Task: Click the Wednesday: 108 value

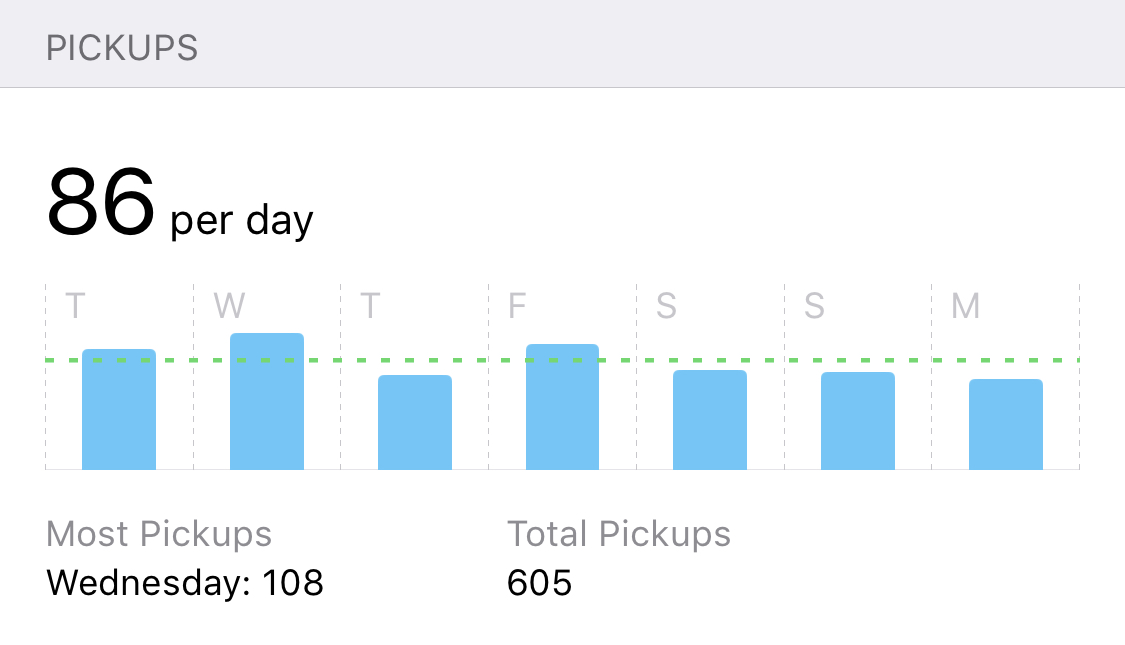Action: point(184,582)
